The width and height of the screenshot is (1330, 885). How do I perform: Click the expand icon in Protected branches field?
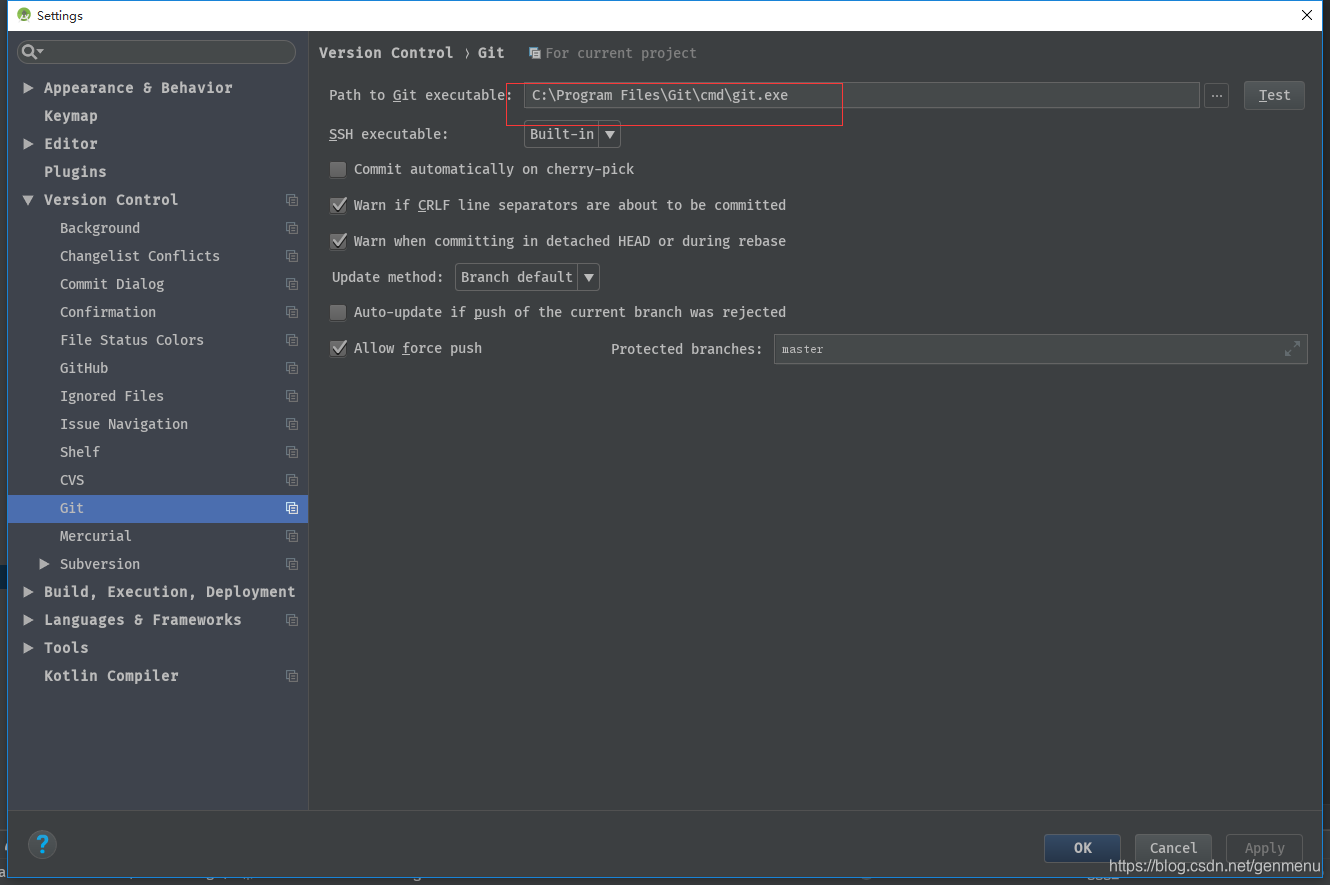click(1292, 348)
